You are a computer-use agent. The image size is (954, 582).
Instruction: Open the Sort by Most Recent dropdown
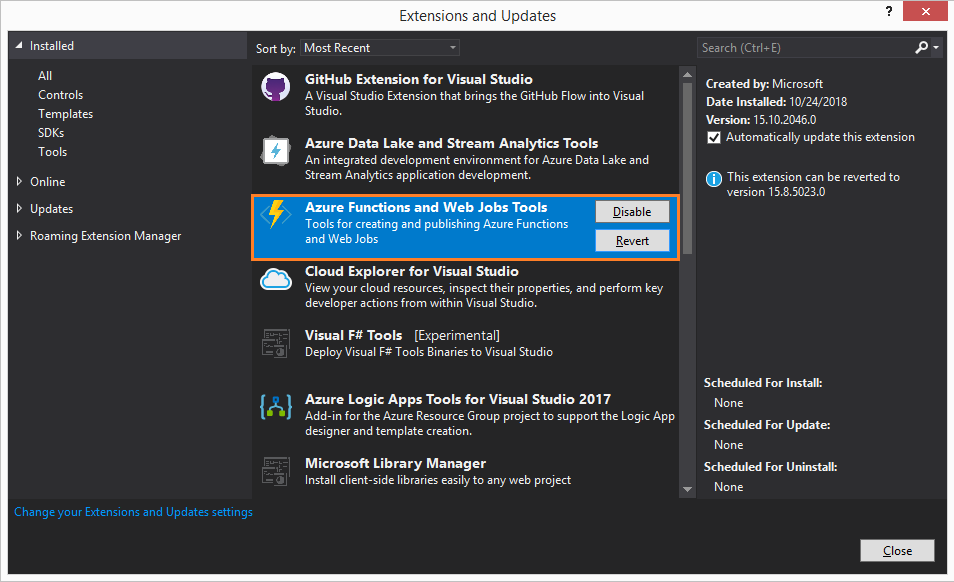380,47
